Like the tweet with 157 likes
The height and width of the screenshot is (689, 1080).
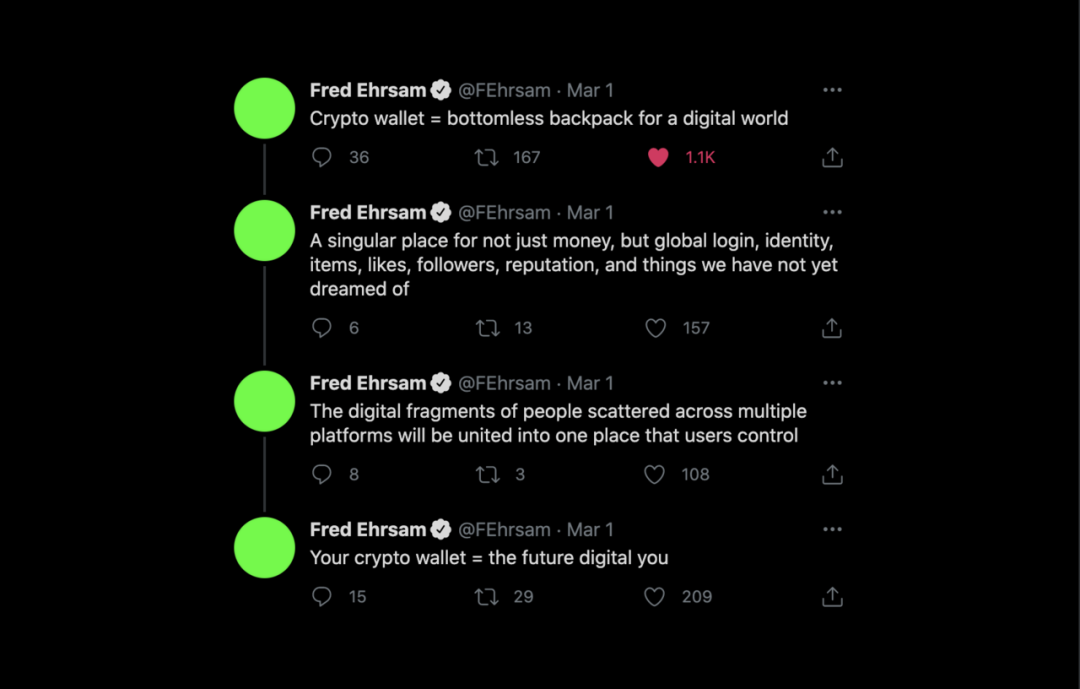tap(656, 328)
